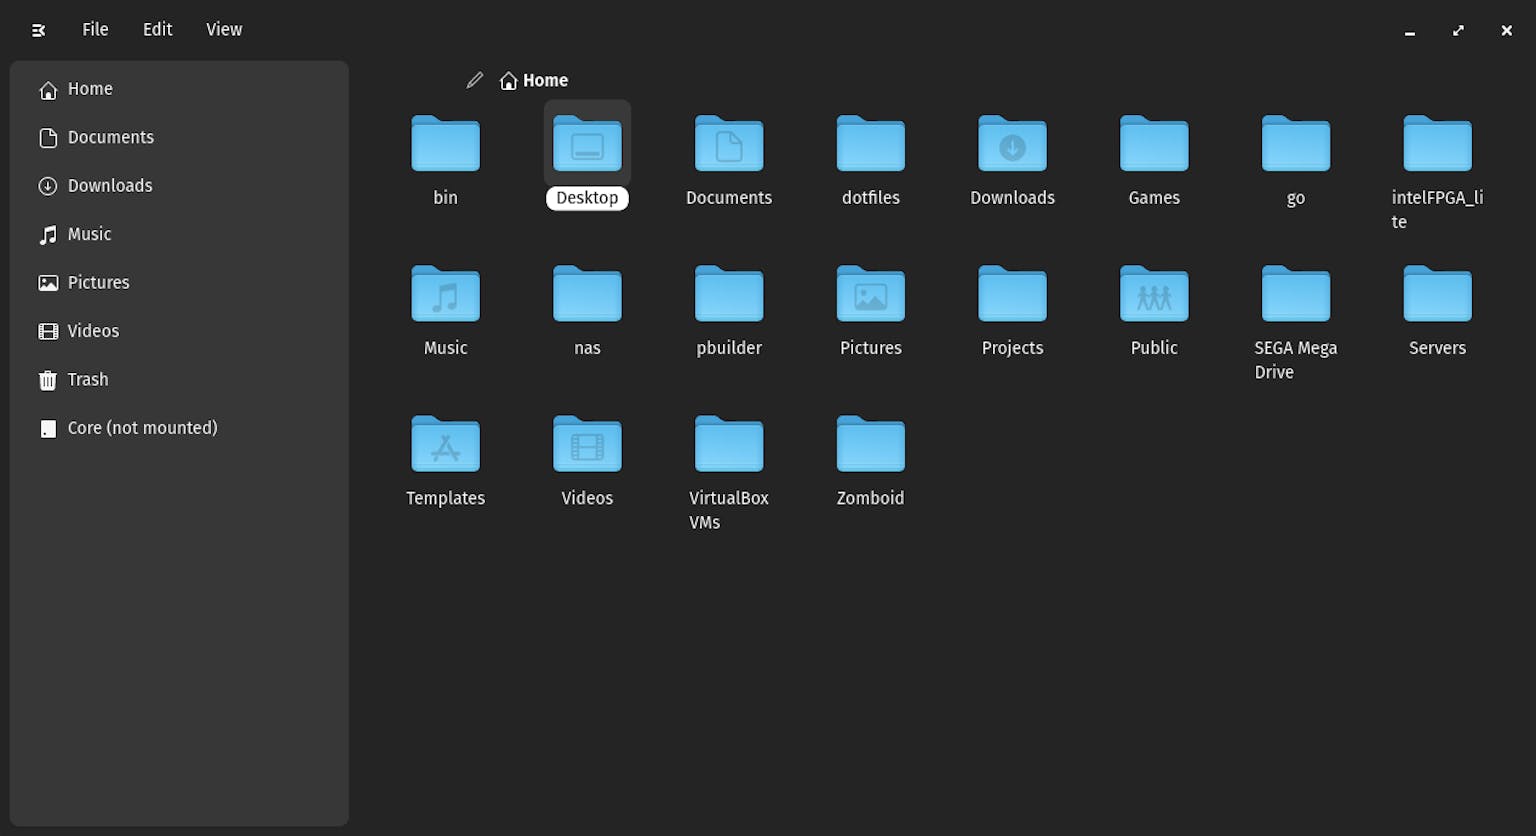Open the Edit menu
The image size is (1536, 836).
[x=157, y=30]
